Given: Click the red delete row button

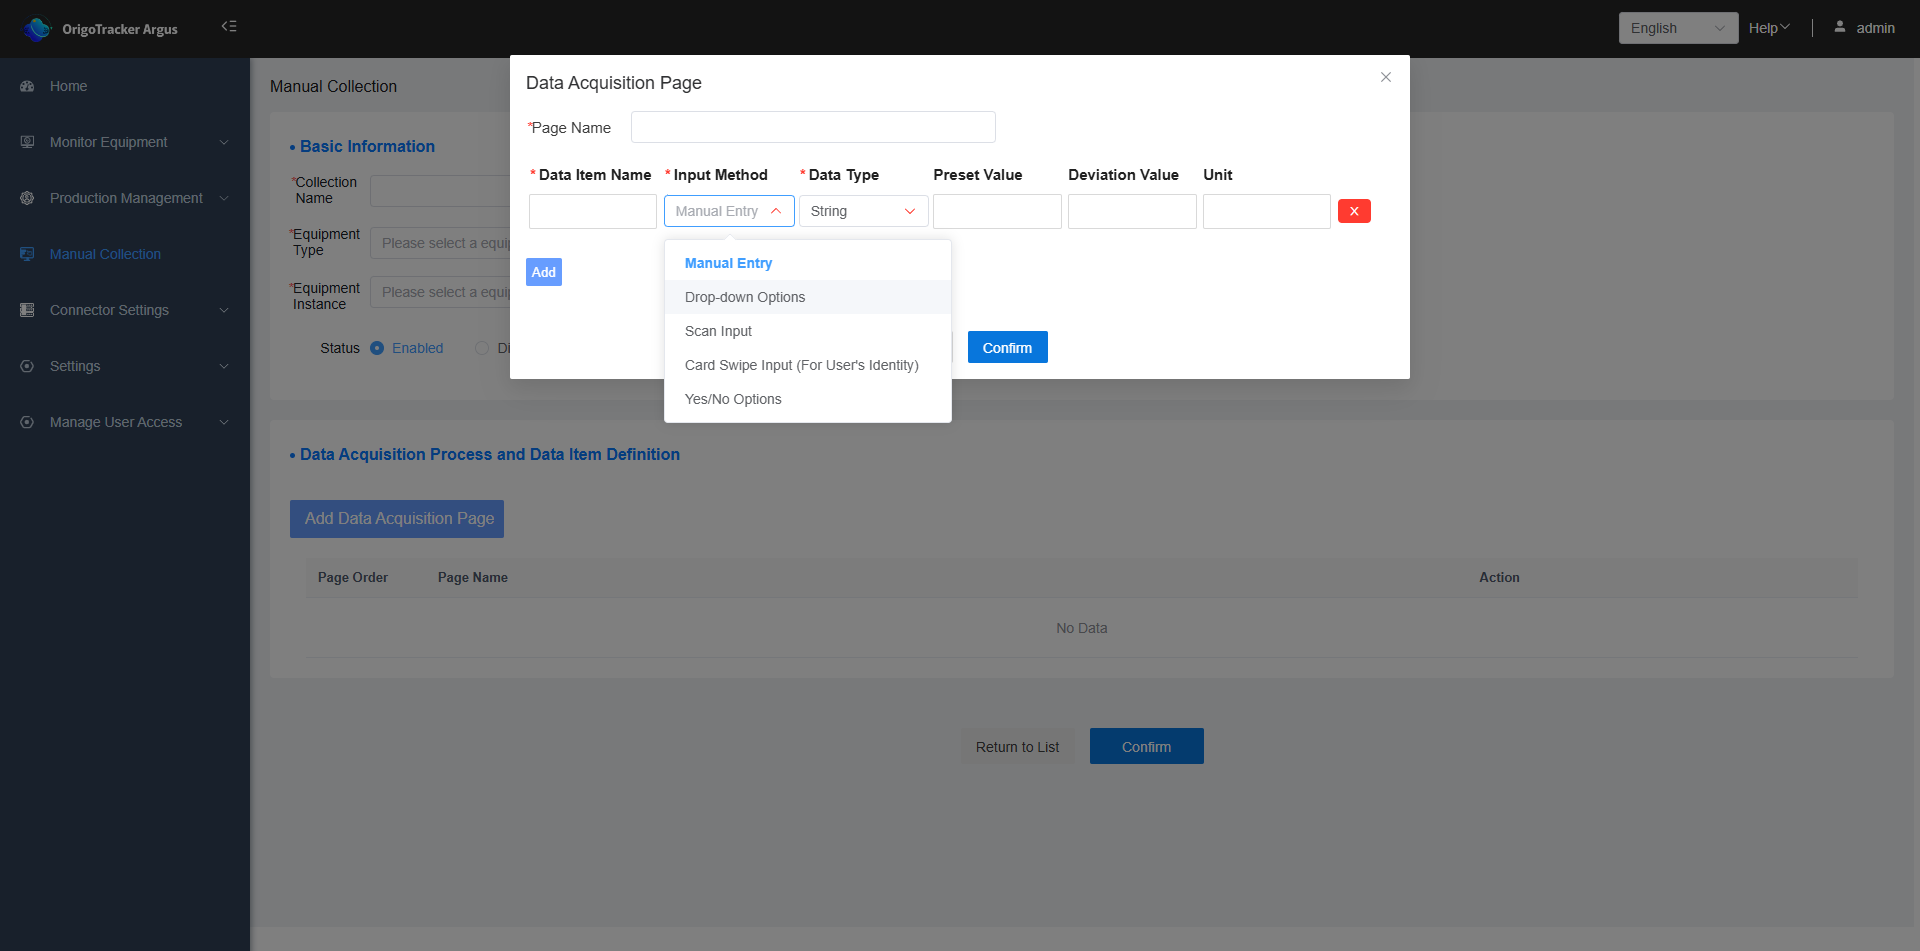Looking at the screenshot, I should 1354,211.
